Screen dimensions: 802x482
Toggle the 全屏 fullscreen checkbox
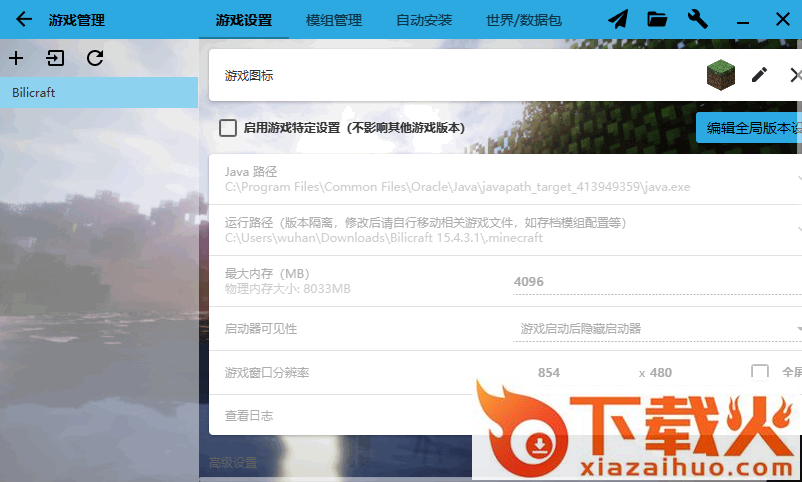click(760, 373)
